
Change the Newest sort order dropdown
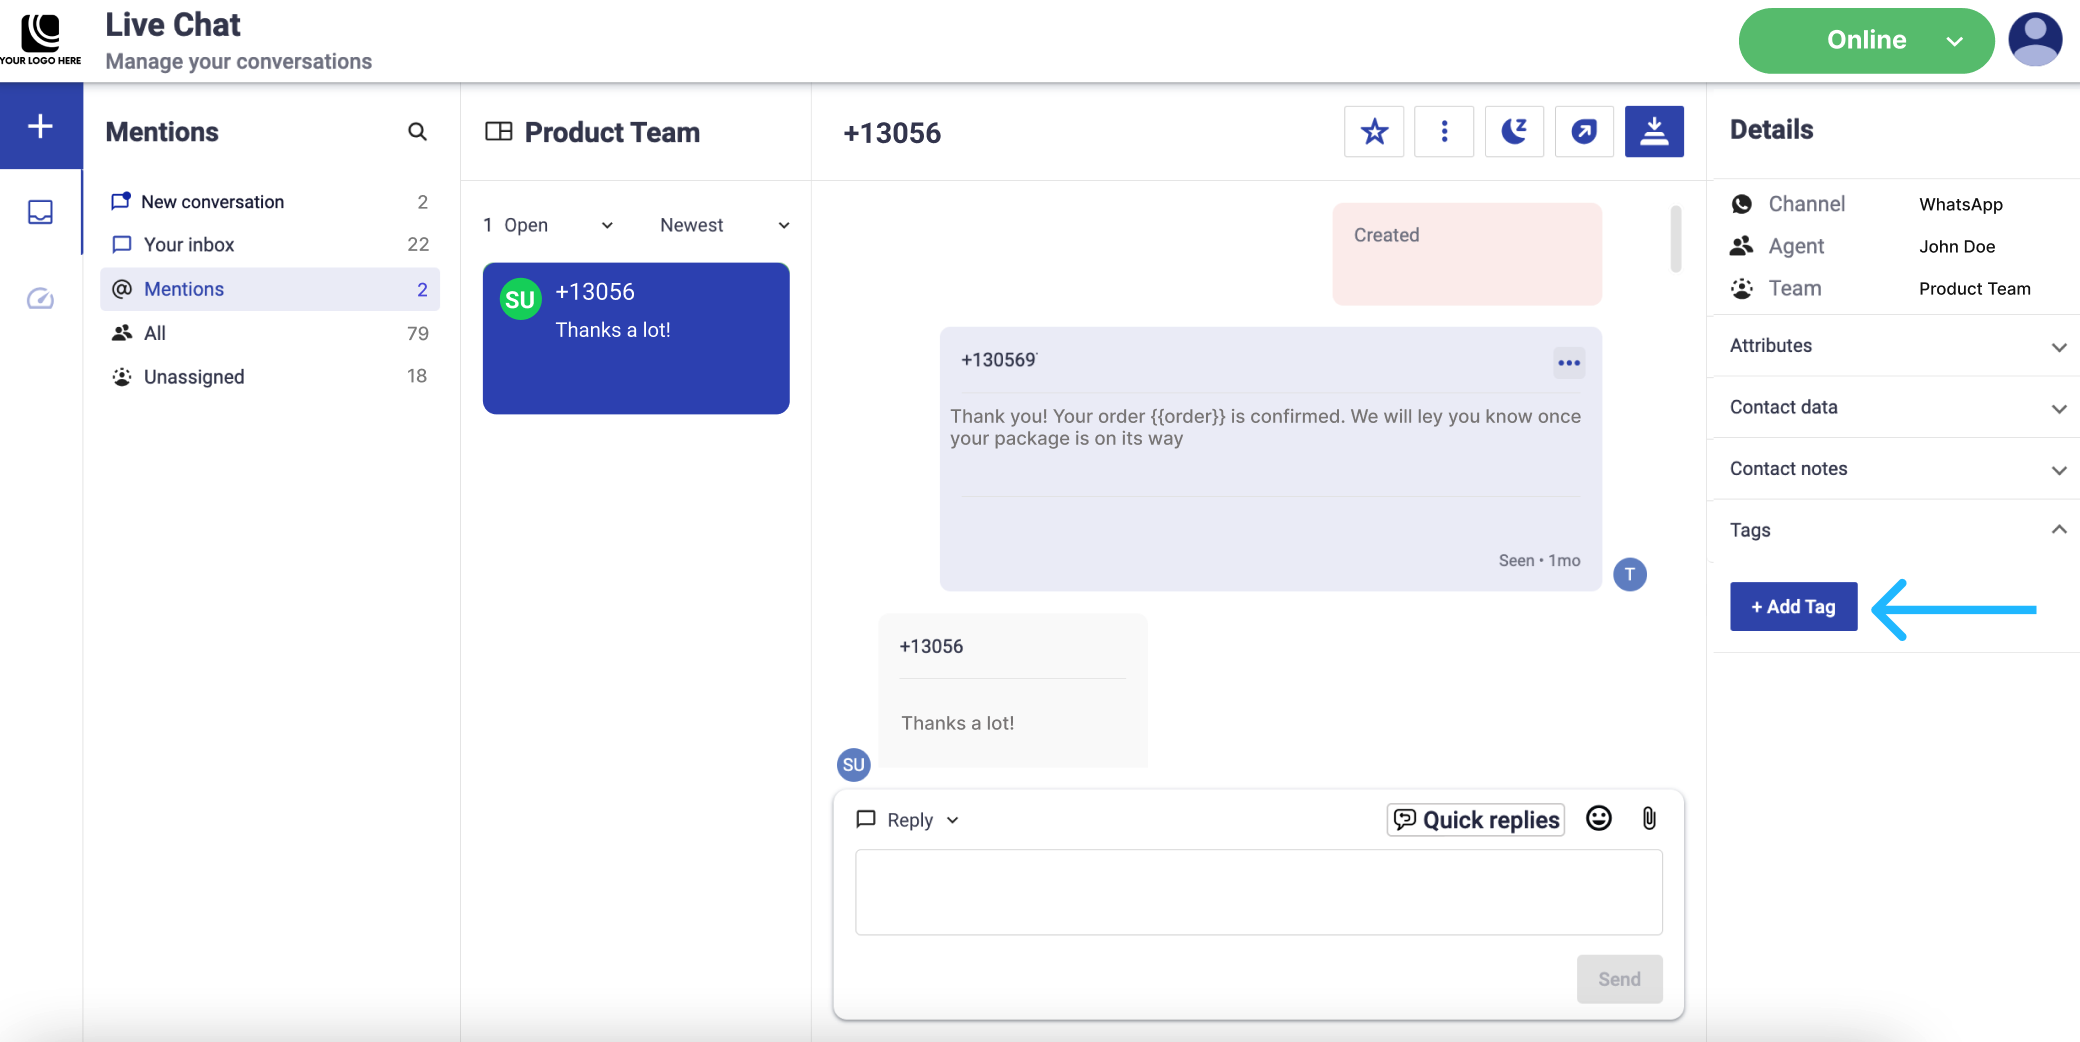click(x=725, y=225)
